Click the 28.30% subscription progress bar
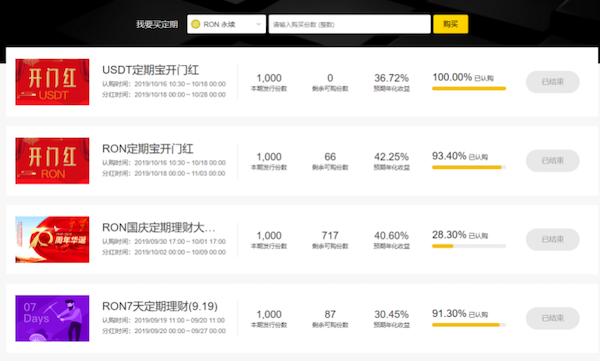Screen dimensions: 600x361 [x=469, y=246]
